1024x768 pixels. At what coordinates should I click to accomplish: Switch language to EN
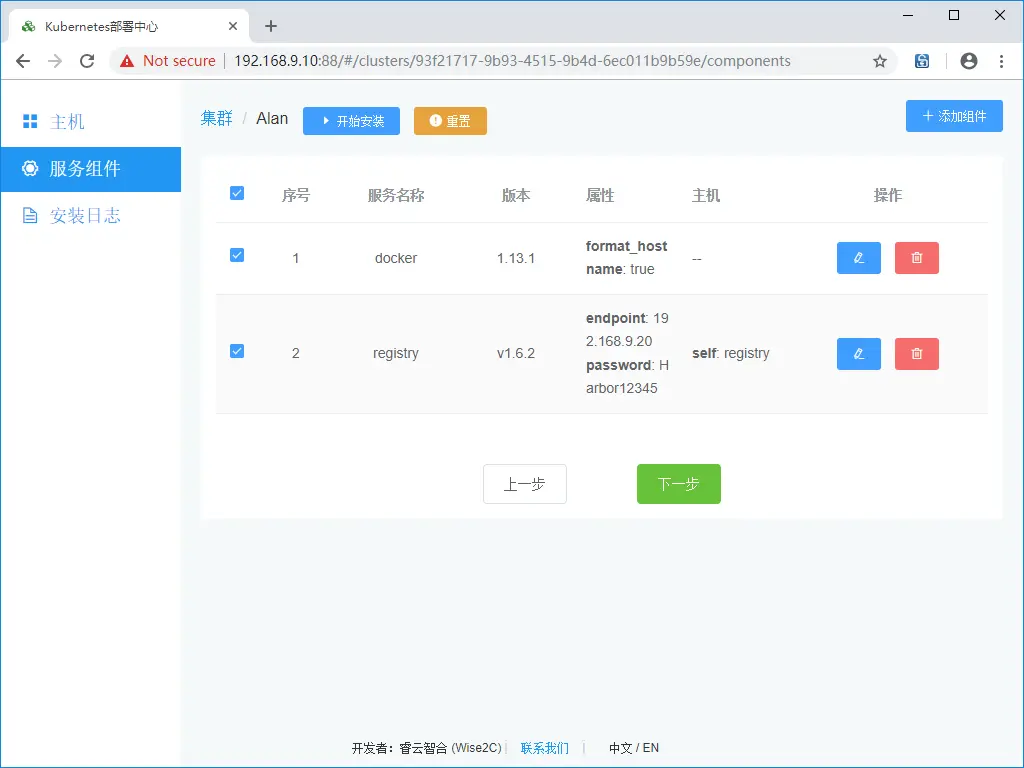point(650,748)
